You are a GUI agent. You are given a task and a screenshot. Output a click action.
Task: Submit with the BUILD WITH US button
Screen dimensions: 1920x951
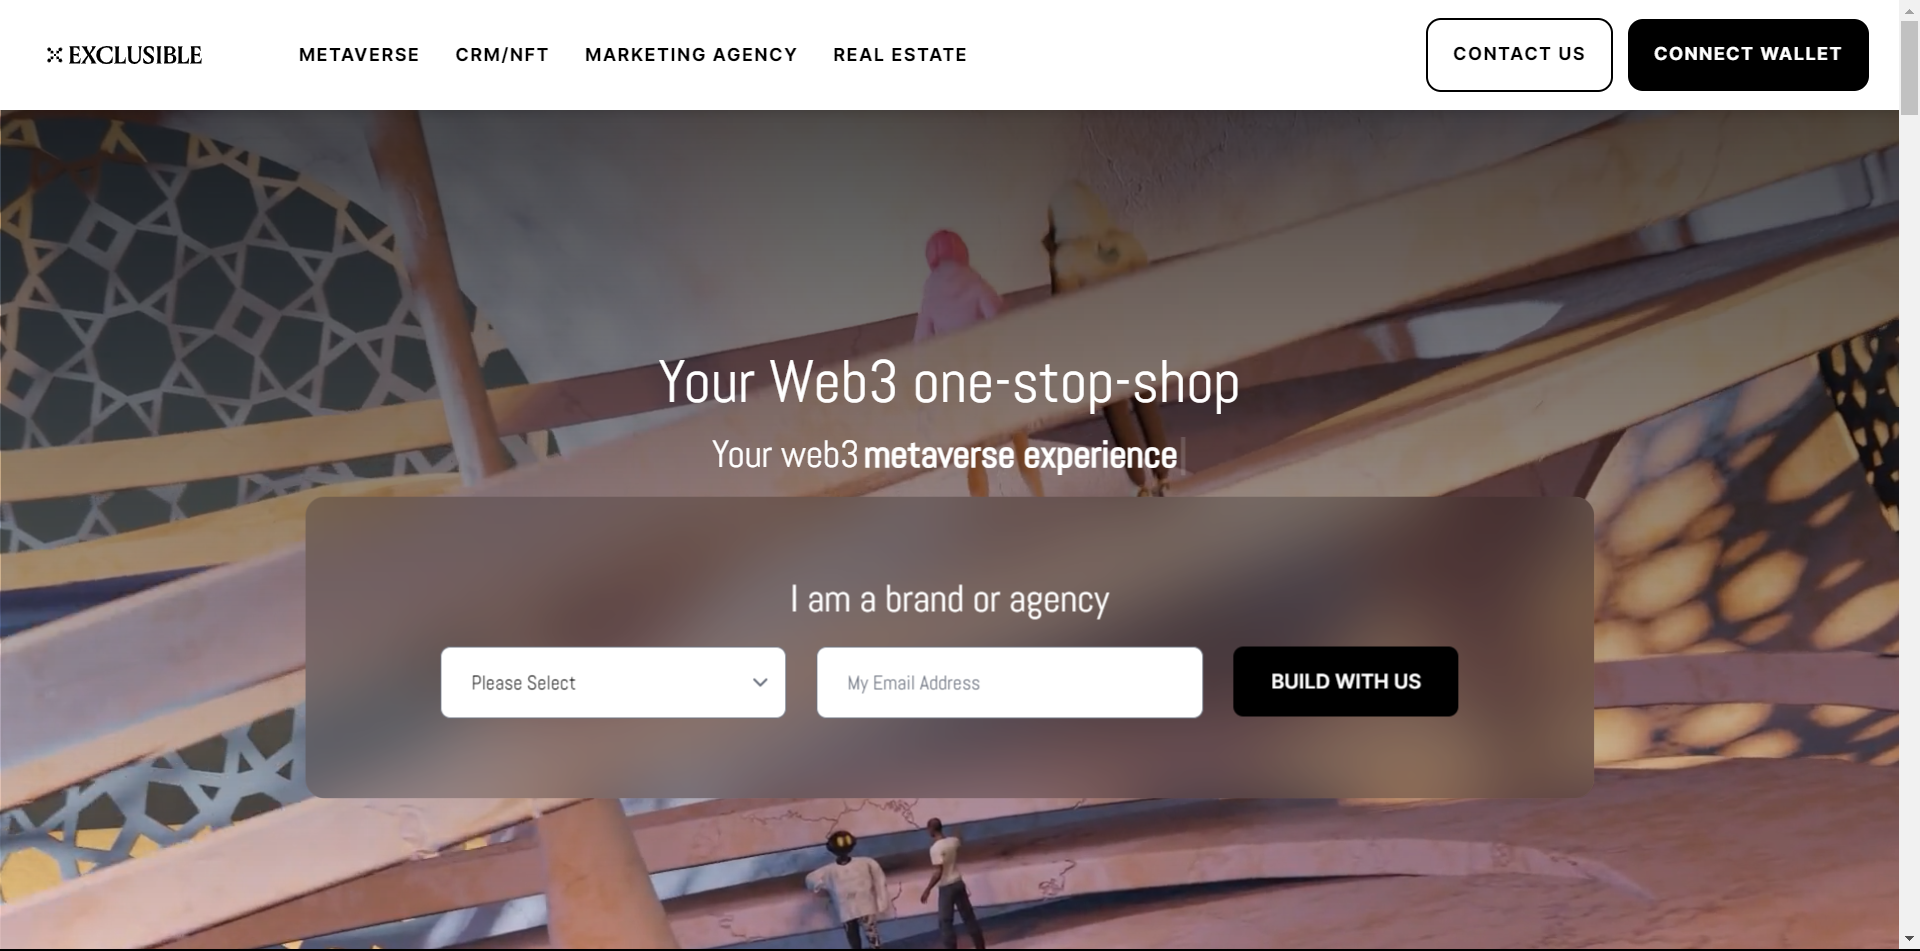point(1345,681)
